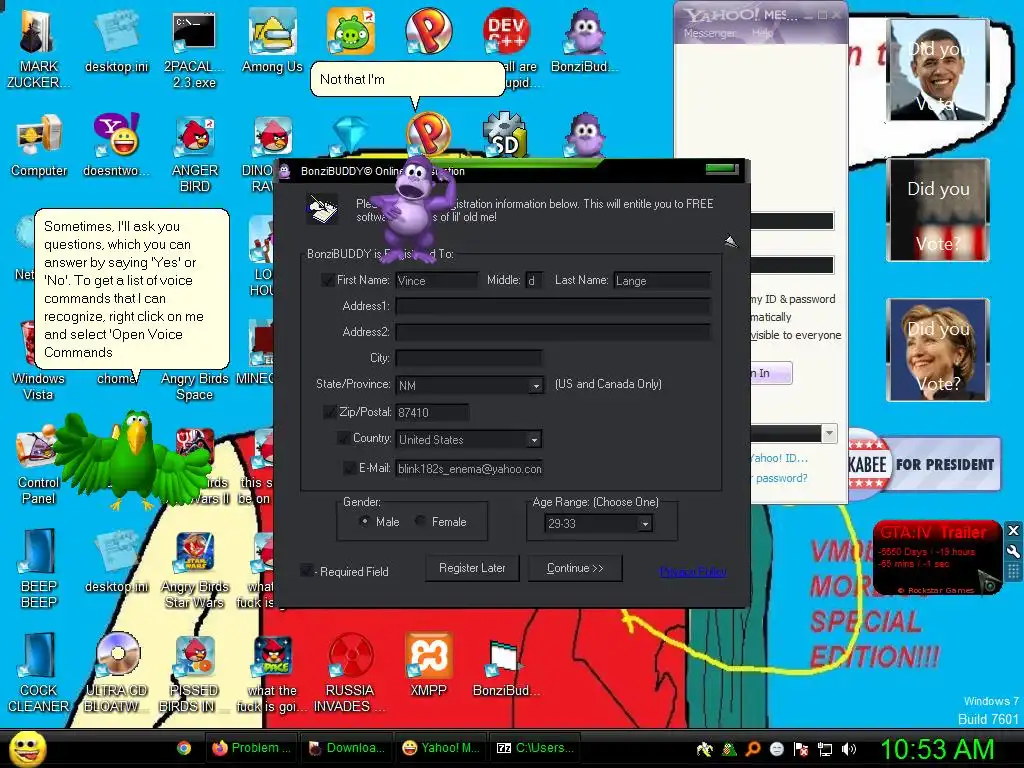This screenshot has width=1024, height=768.
Task: Click Yahoo! ID link in Messenger
Action: (778, 458)
